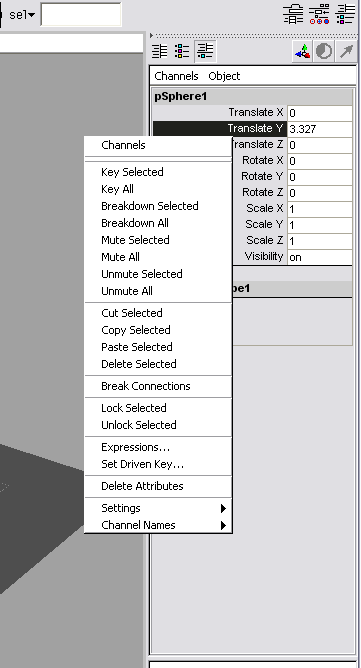Viewport: 361px width, 668px height.
Task: Enable the manipulator axes icon in the channel box
Action: coord(303,52)
